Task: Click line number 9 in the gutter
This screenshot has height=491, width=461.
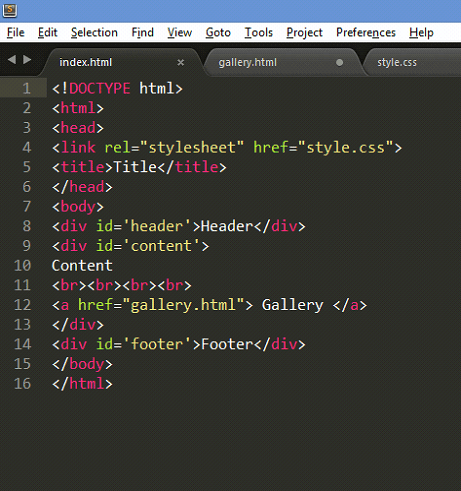Action: click(x=26, y=246)
